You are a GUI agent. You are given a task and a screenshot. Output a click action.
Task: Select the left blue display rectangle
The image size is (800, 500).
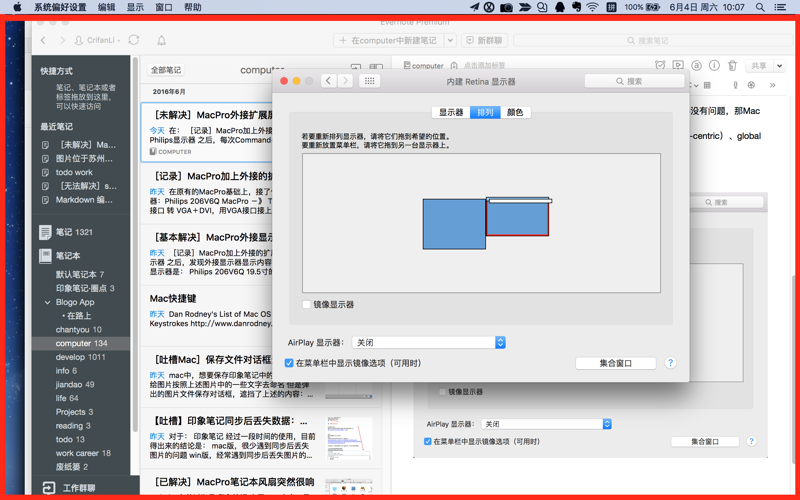click(x=454, y=224)
